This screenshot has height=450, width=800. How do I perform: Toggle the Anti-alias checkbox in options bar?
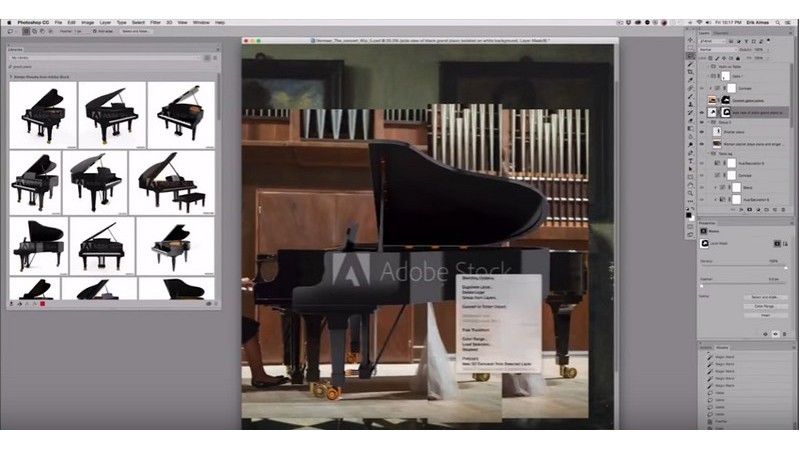(95, 31)
